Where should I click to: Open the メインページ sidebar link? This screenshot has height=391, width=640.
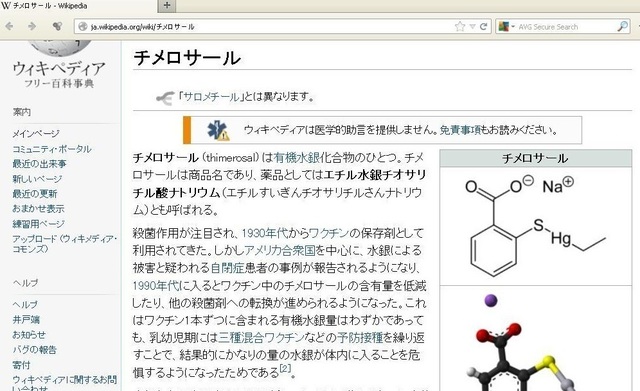(36, 133)
